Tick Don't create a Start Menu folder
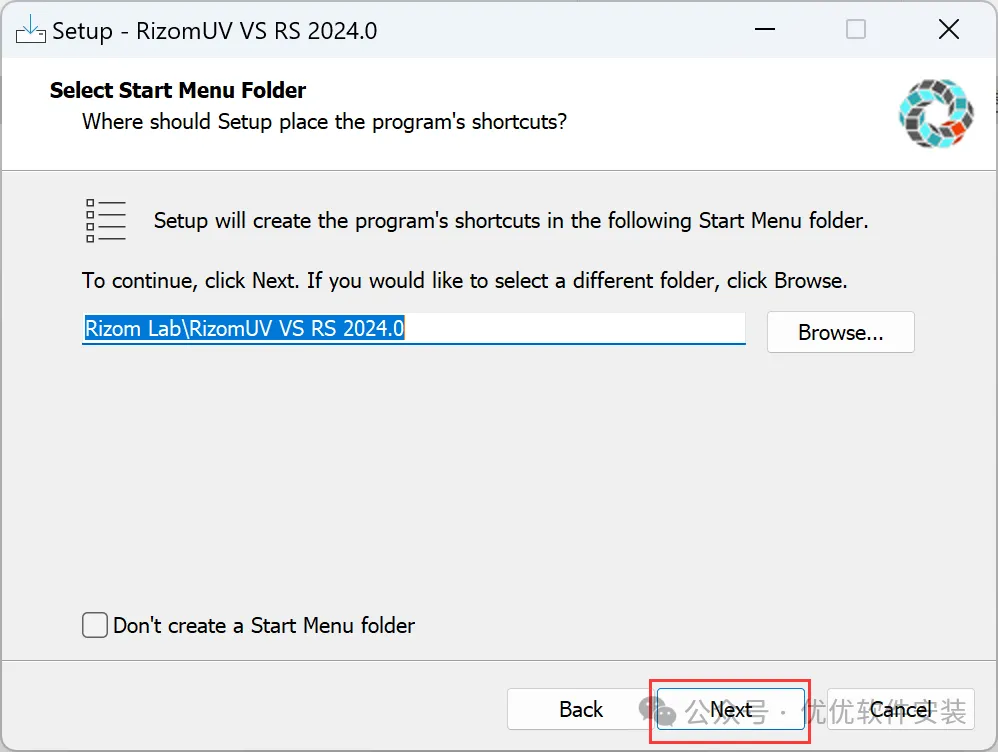This screenshot has width=998, height=752. click(95, 625)
